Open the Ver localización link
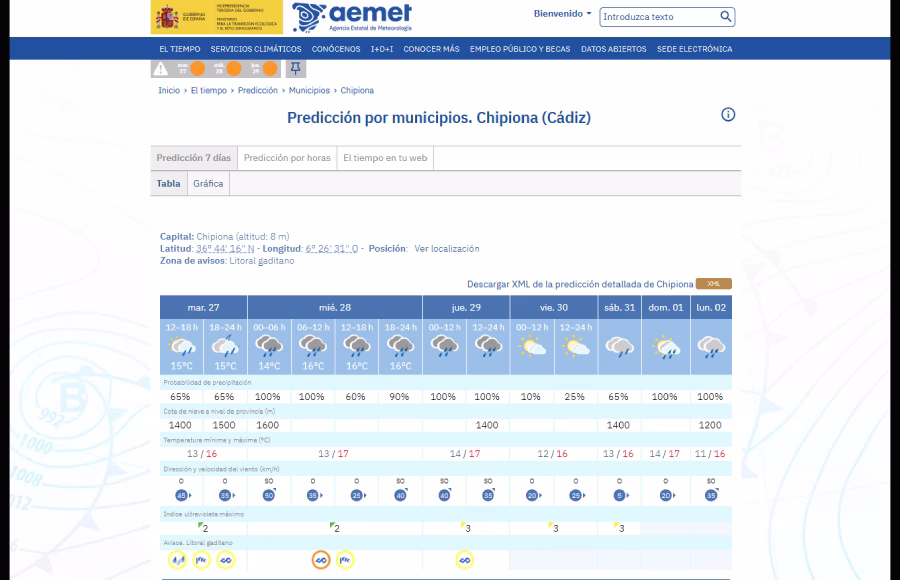900x580 pixels. pyautogui.click(x=447, y=248)
